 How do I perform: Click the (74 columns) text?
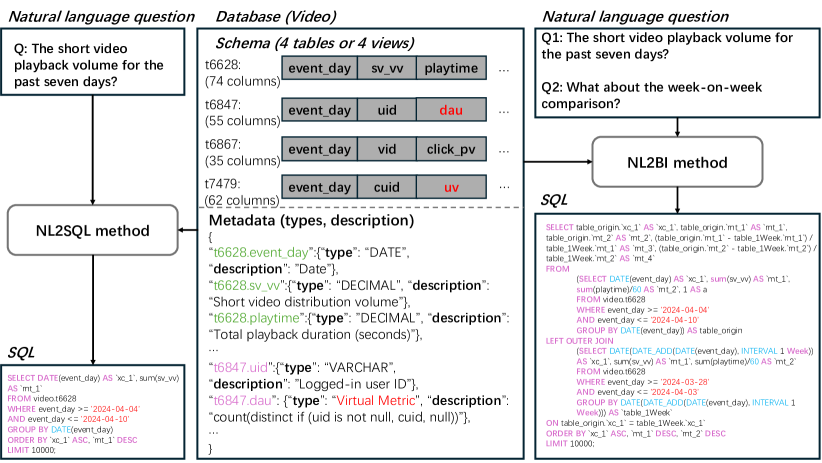coord(242,81)
